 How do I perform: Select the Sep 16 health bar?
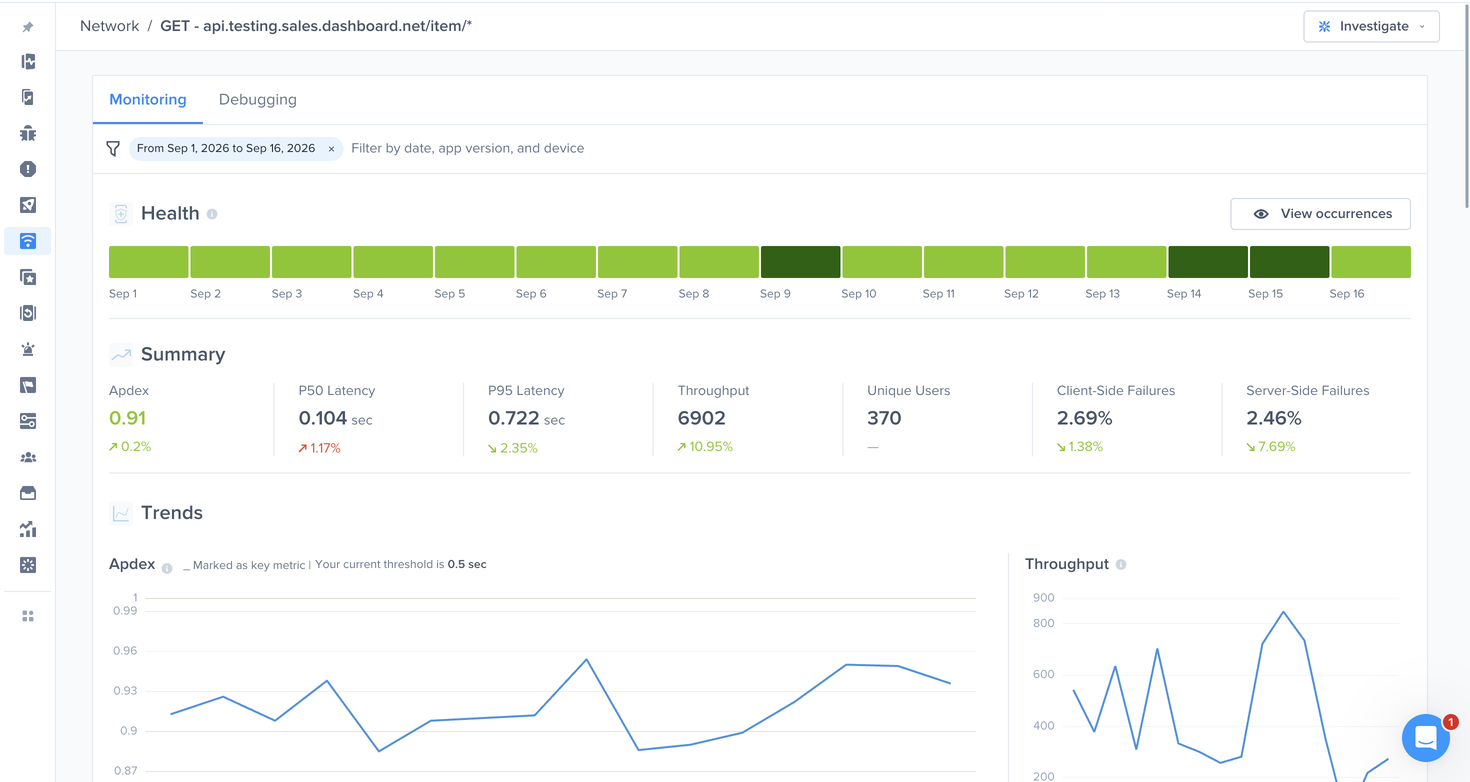(1371, 262)
